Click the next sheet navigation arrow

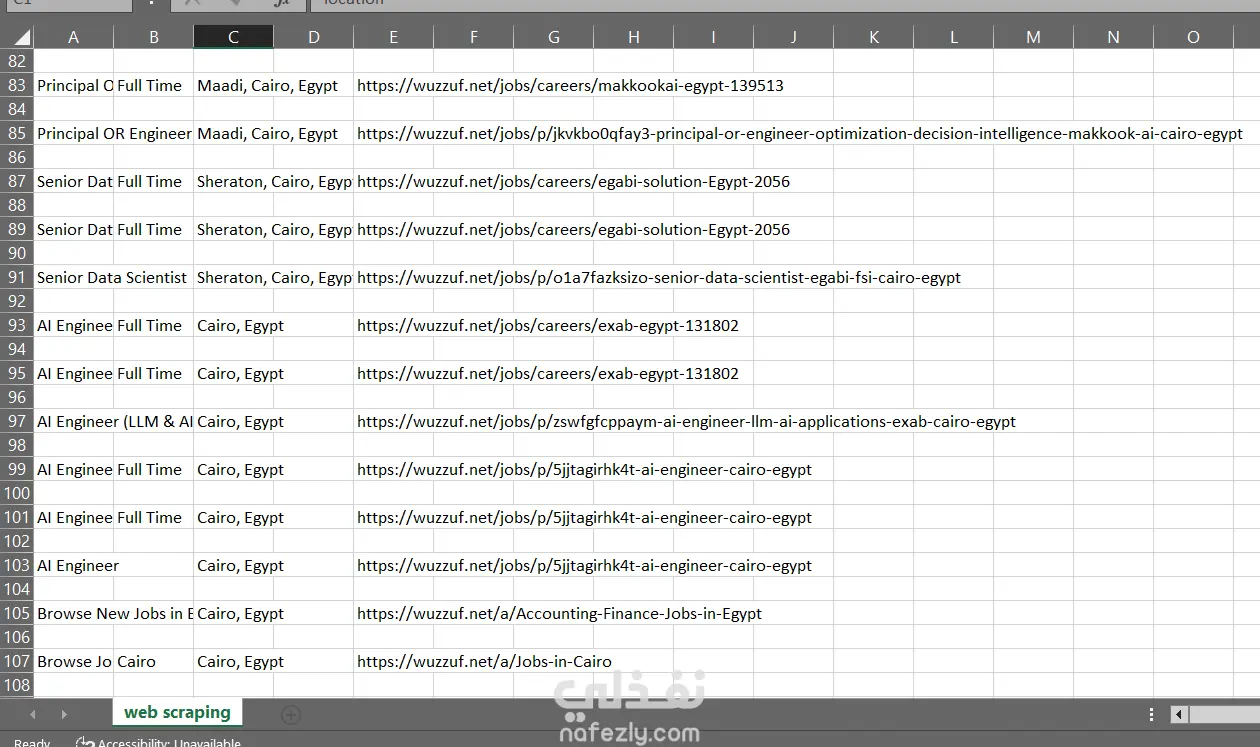[x=64, y=714]
